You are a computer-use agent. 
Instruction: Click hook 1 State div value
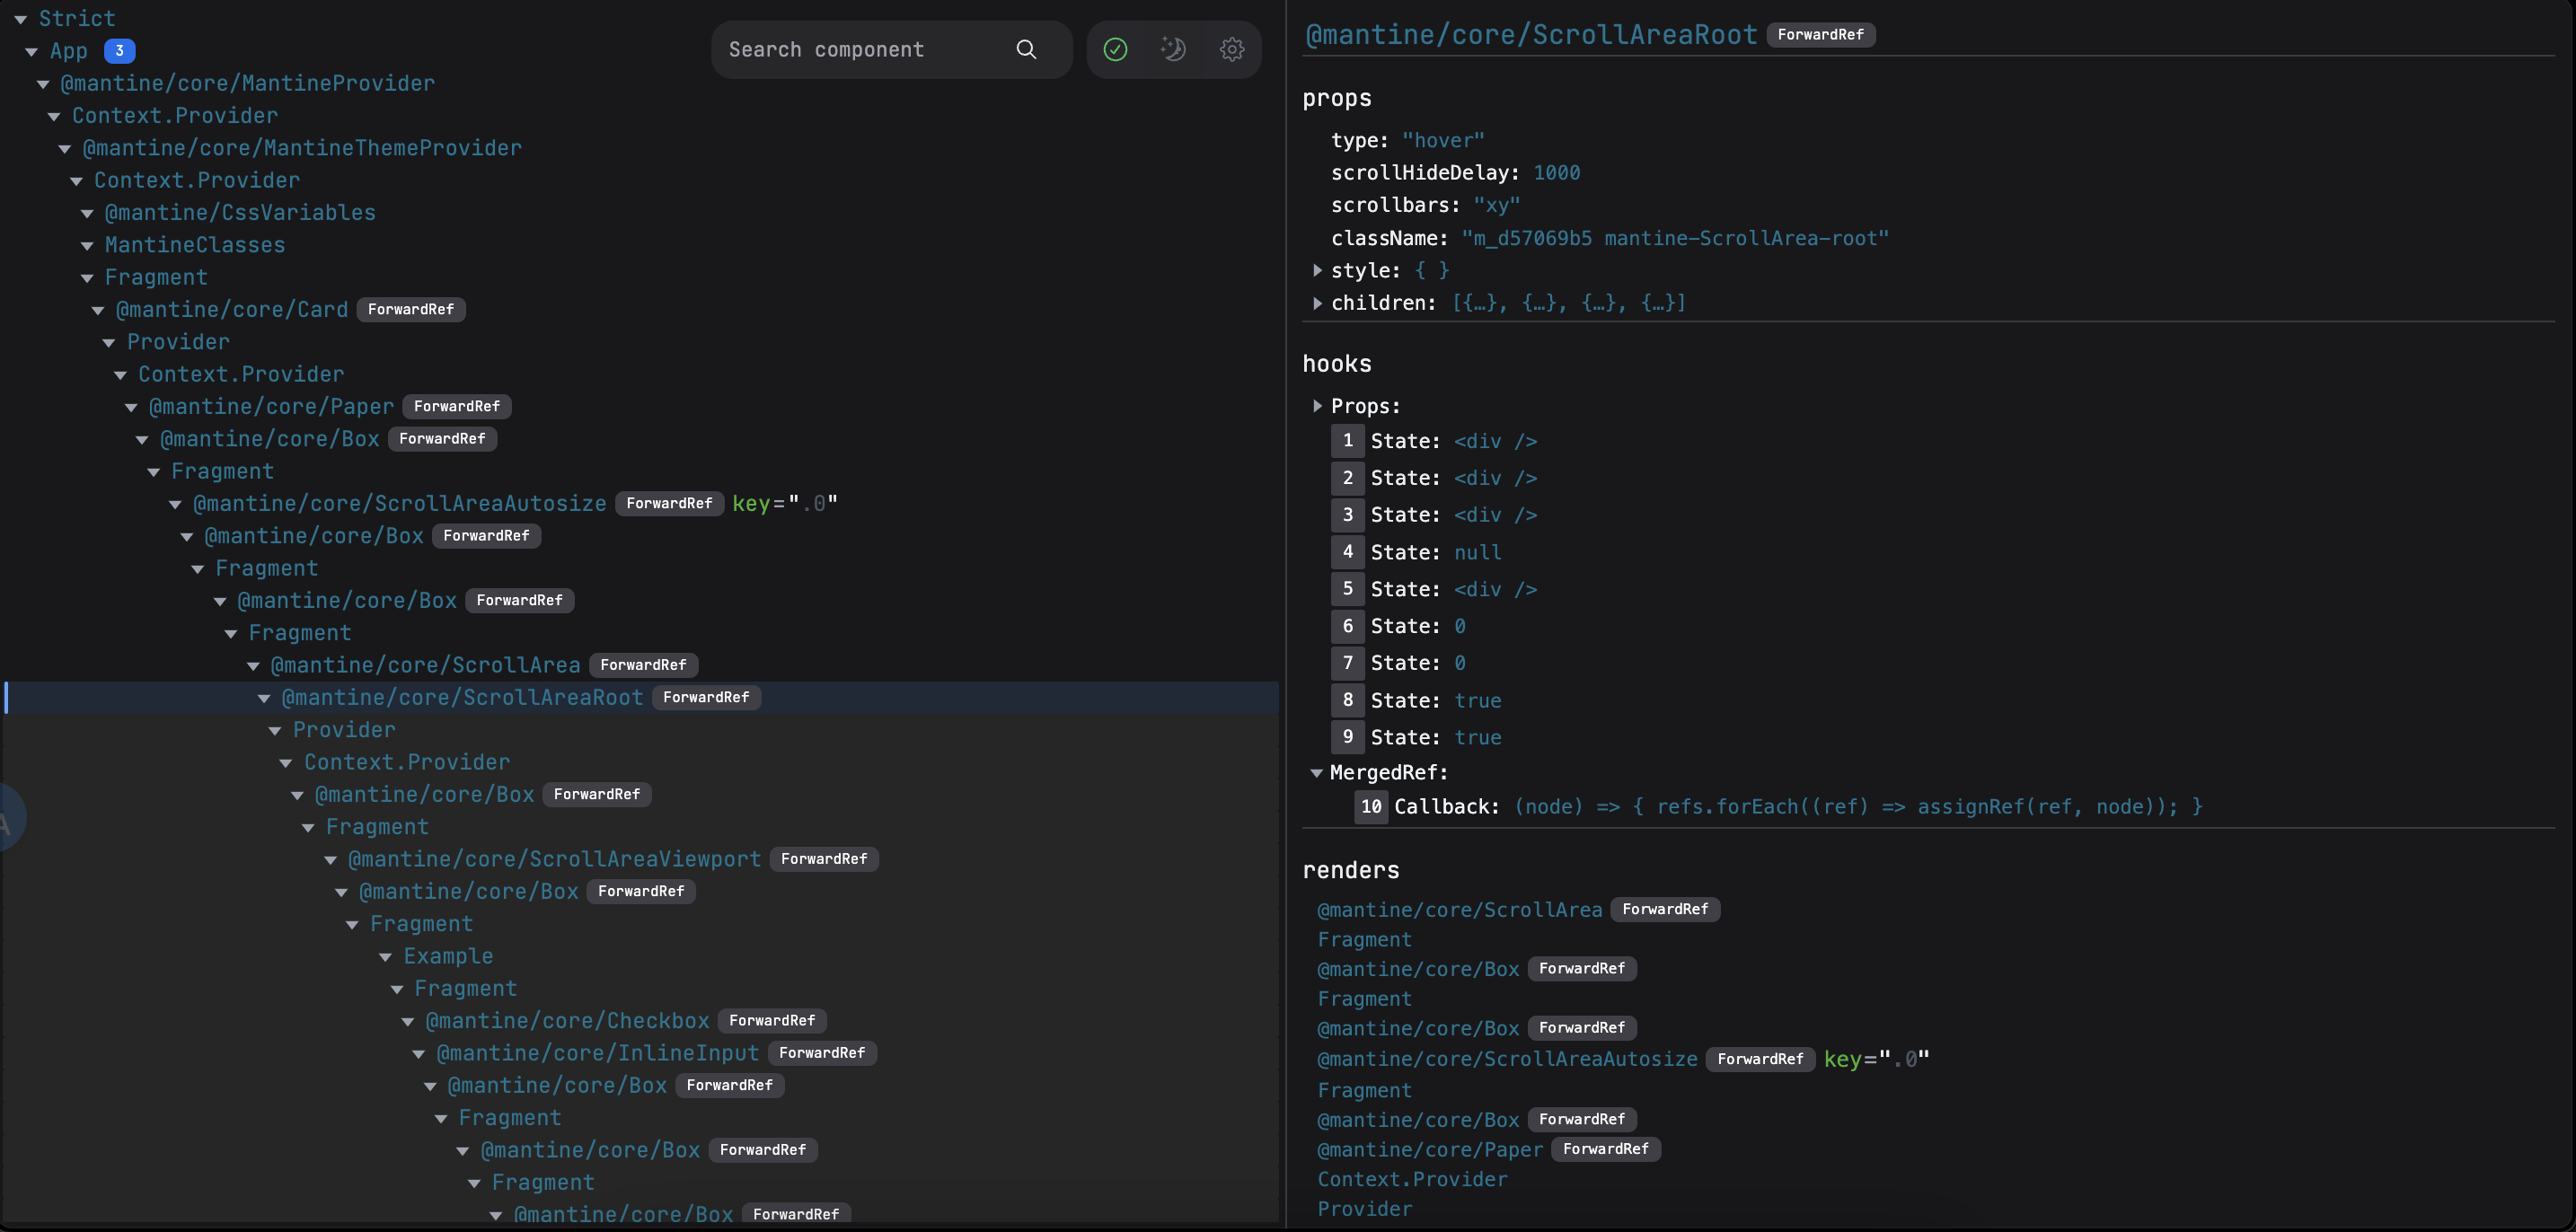(1495, 442)
